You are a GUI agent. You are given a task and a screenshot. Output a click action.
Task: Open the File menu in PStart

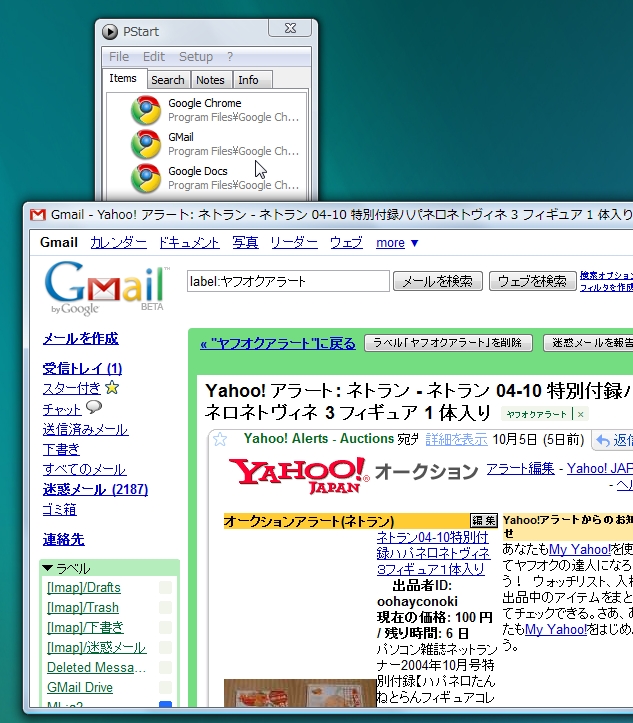[119, 56]
